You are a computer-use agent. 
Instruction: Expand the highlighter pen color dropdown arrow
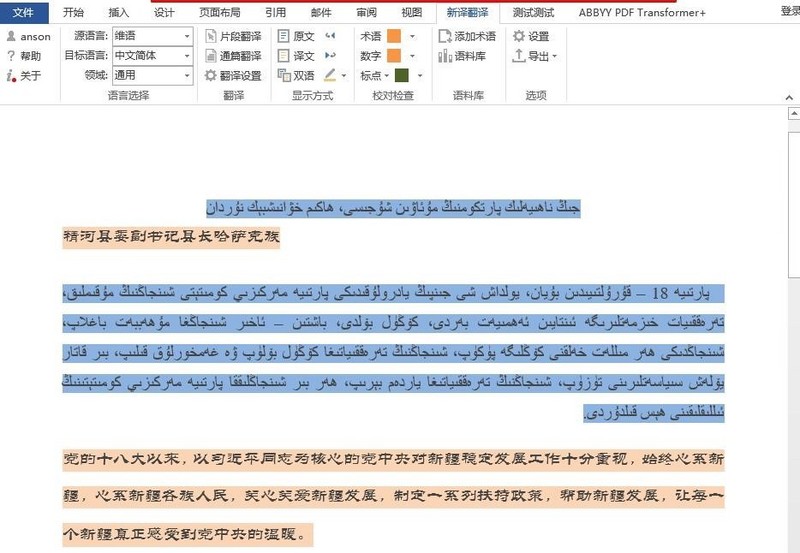(x=344, y=76)
